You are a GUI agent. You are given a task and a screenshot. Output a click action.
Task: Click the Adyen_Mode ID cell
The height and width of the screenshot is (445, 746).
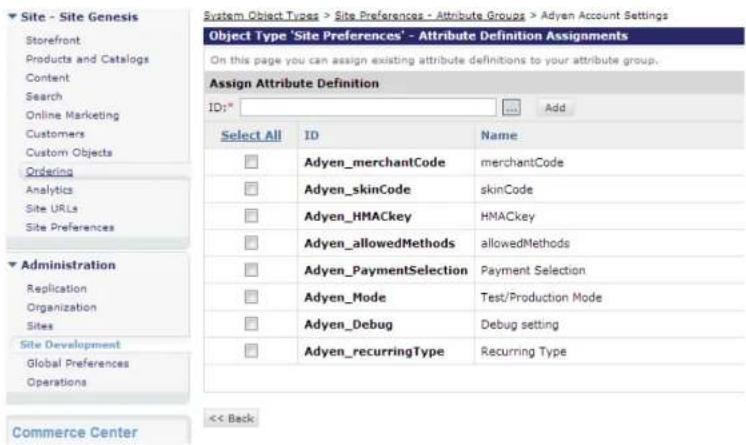click(345, 297)
